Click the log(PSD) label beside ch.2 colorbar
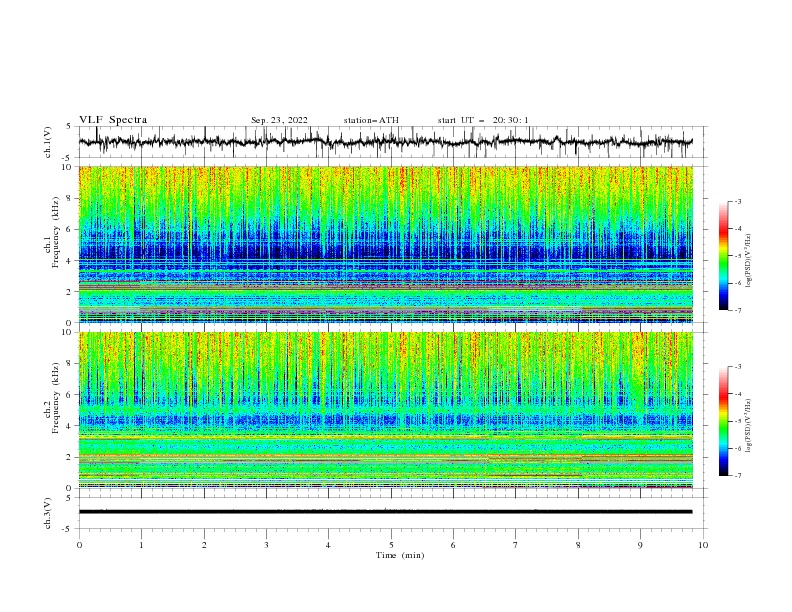Screen dimensions: 792x612 coord(749,425)
